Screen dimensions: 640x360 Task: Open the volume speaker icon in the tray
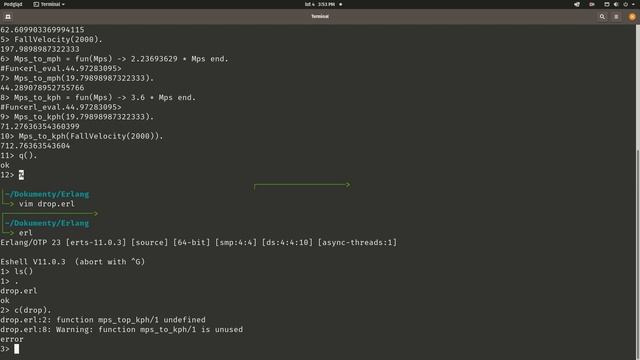tap(616, 4)
